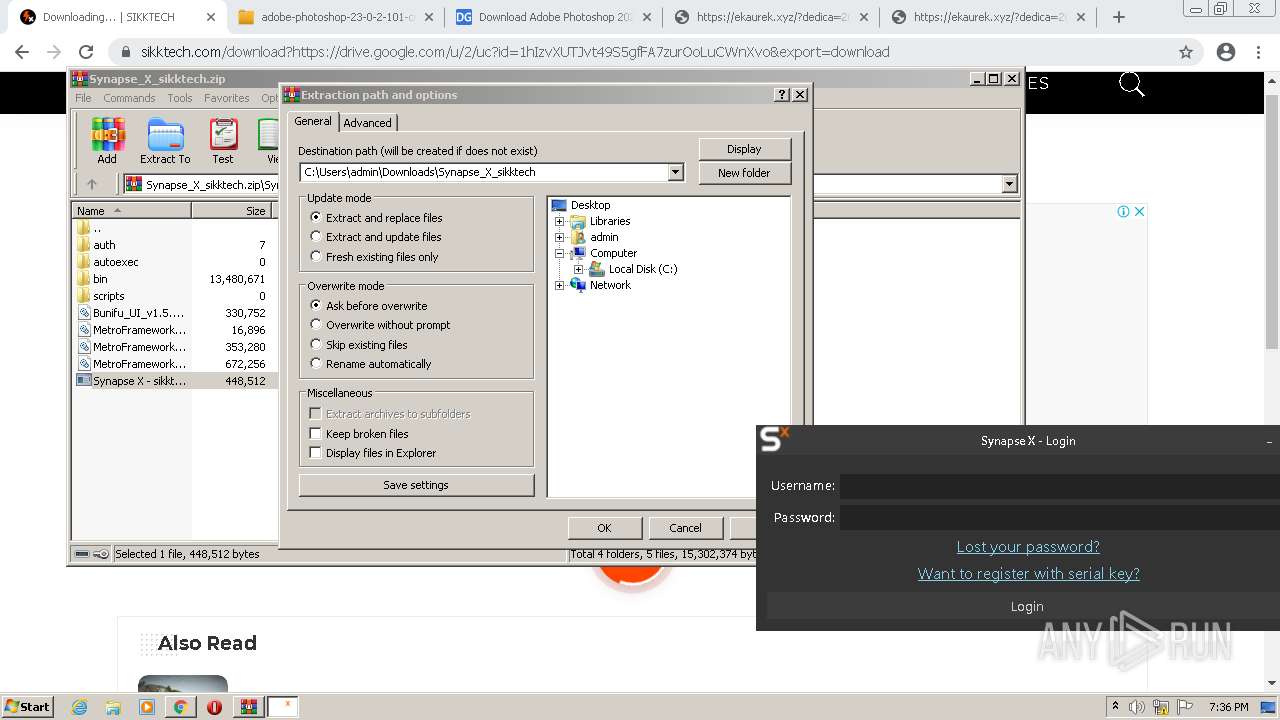Open the Chrome profile avatar menu

click(1226, 52)
